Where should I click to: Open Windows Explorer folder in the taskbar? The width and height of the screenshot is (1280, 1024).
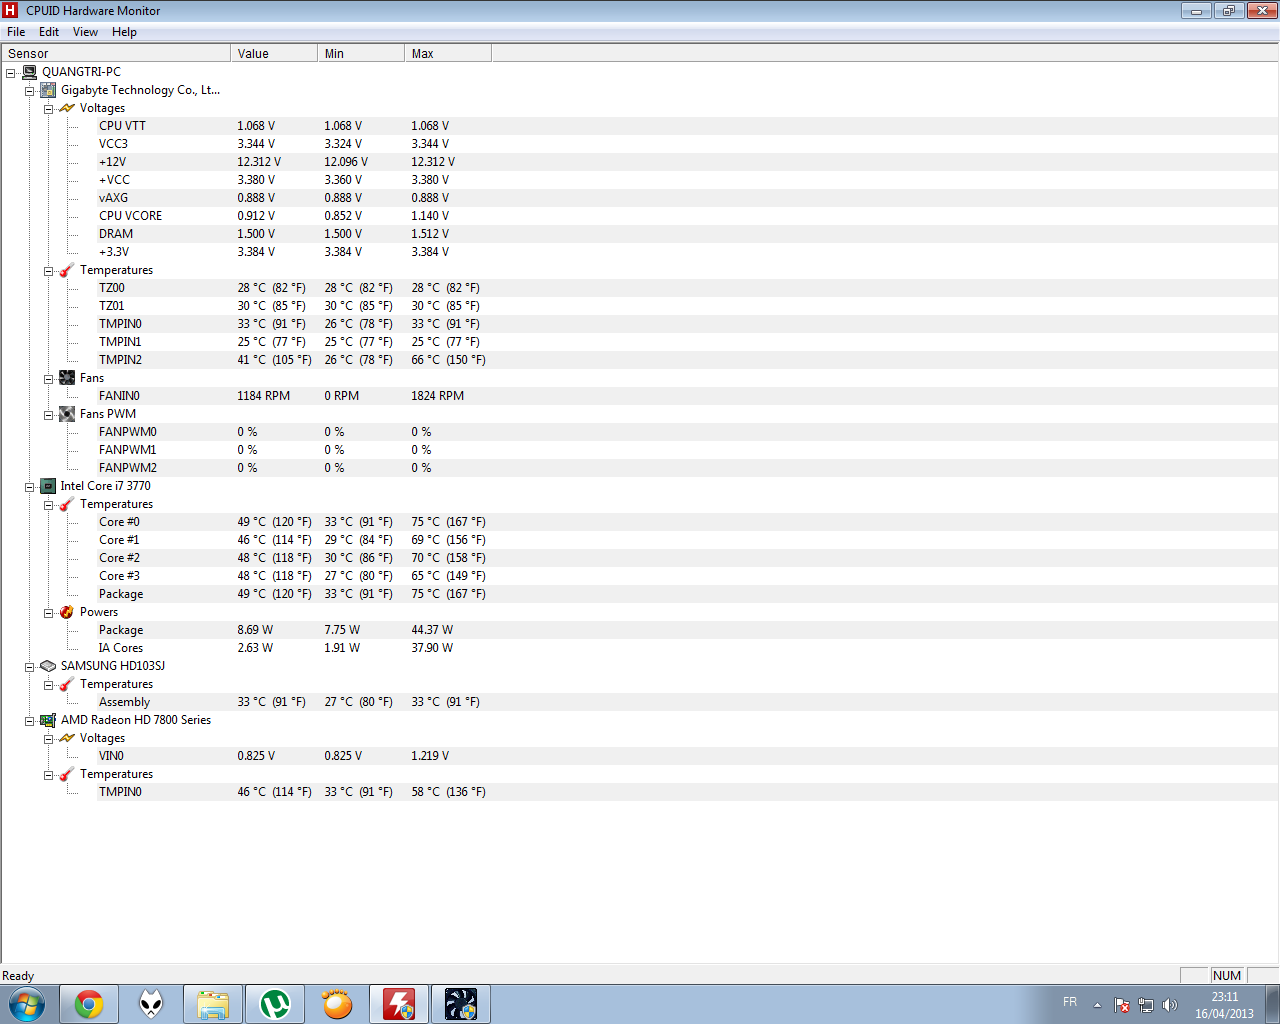tap(213, 1004)
